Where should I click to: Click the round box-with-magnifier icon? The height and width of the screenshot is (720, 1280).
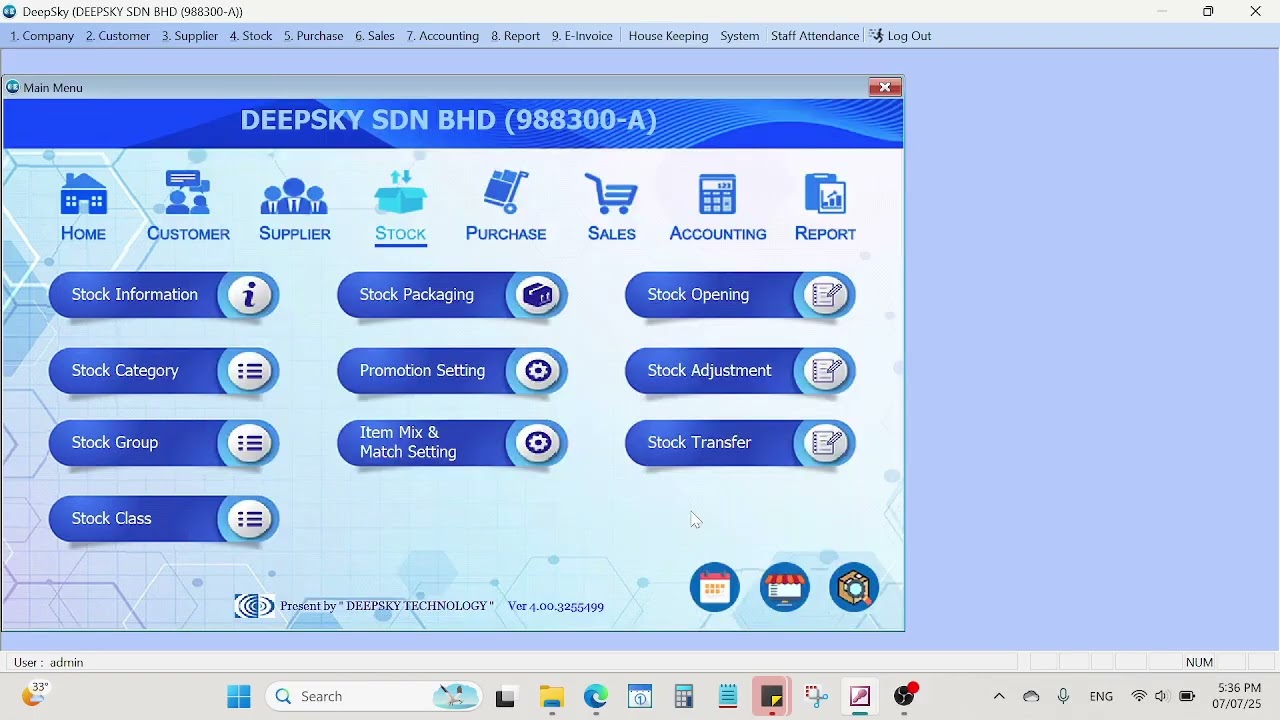point(855,588)
